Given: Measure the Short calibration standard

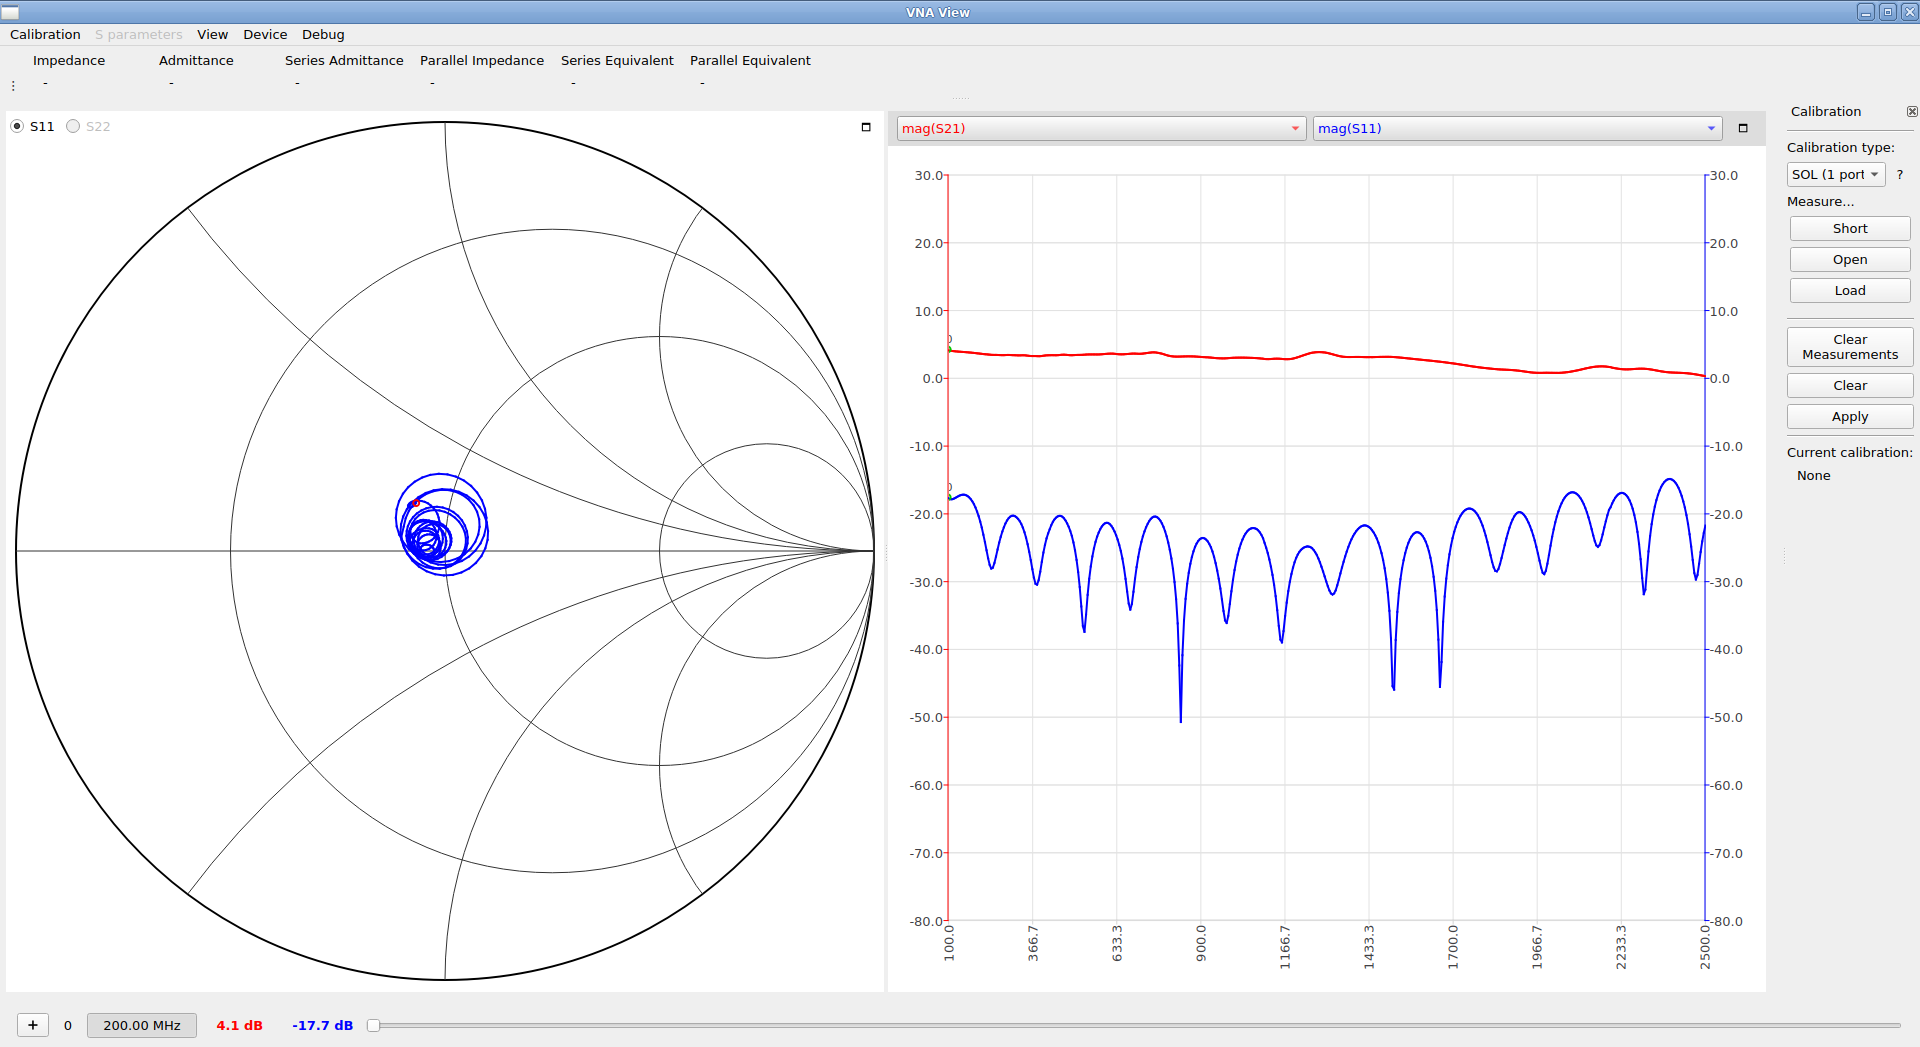Looking at the screenshot, I should point(1850,228).
